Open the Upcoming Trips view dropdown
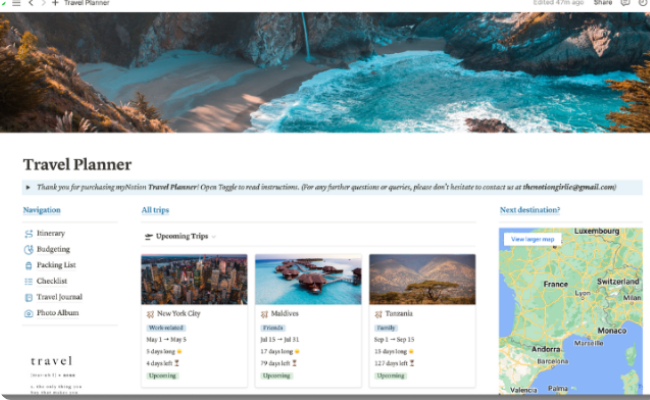The height and width of the screenshot is (400, 650). click(181, 236)
